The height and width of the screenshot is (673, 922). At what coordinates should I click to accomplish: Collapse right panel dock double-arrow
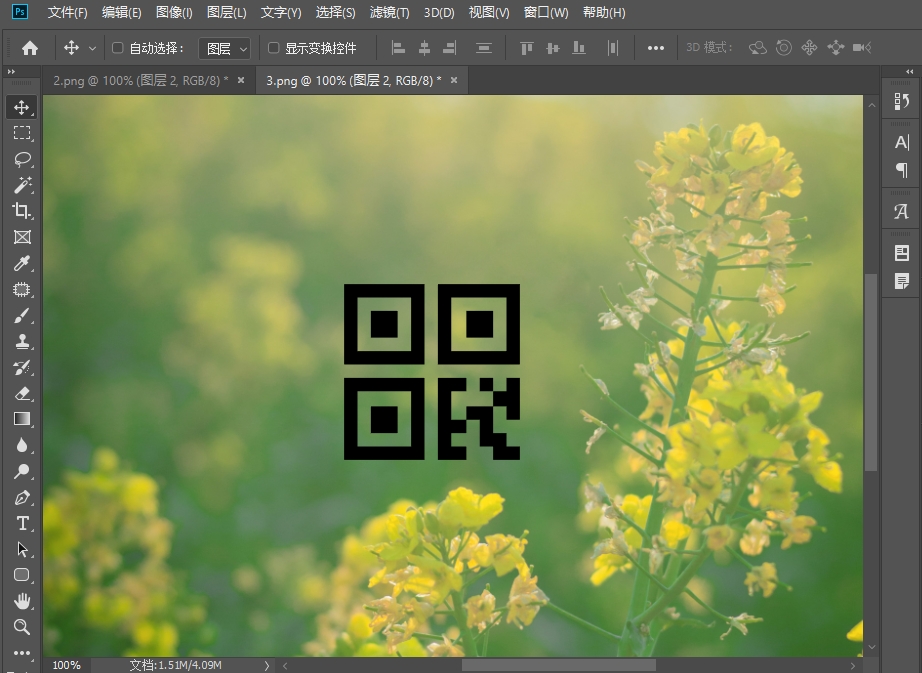(x=910, y=71)
